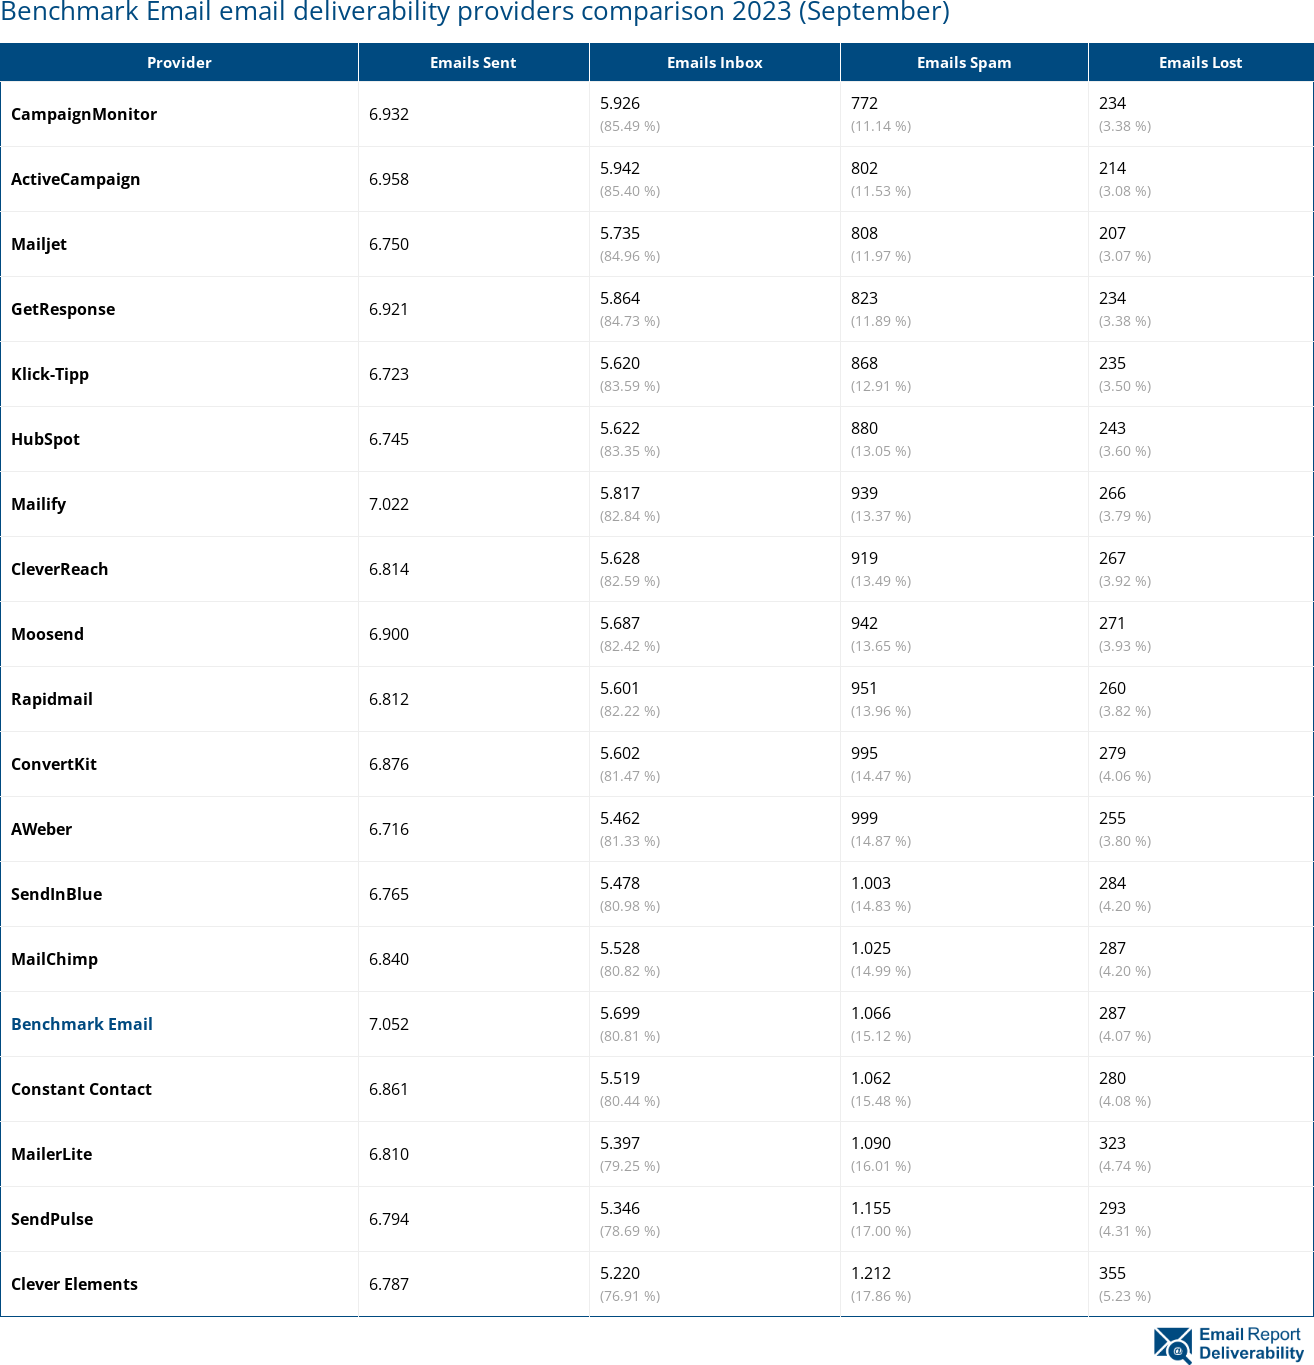The width and height of the screenshot is (1314, 1365).
Task: Click HubSpot's spam count 880
Action: tap(864, 428)
